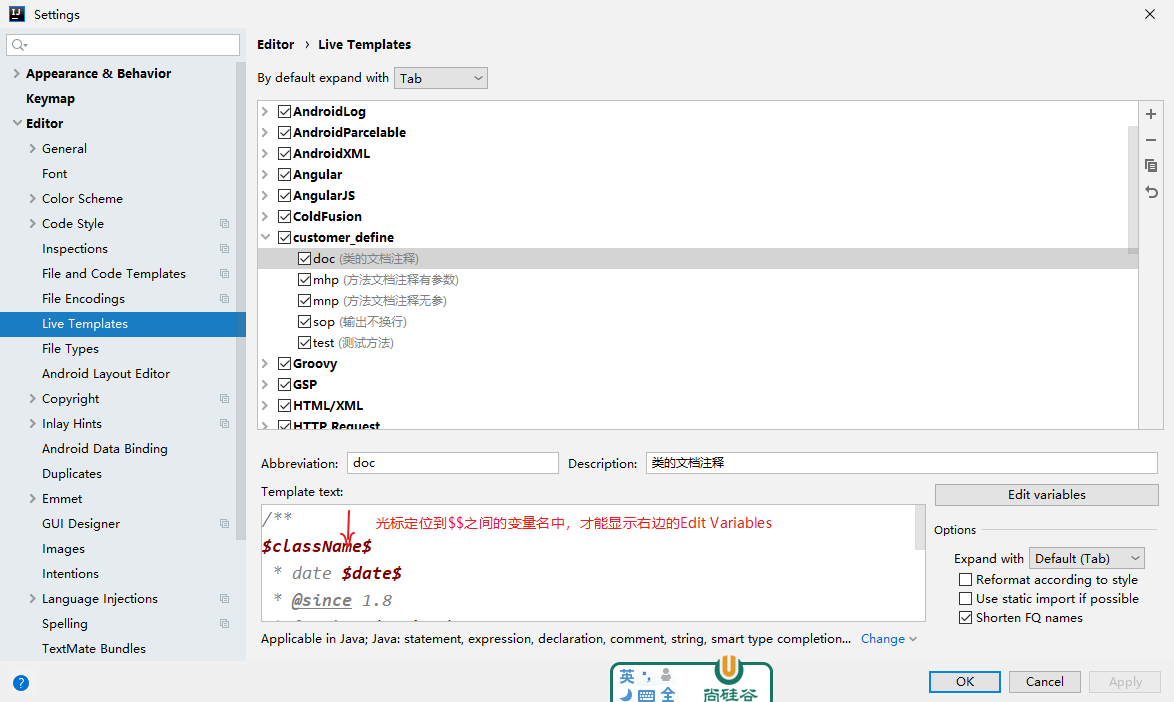The image size is (1174, 702).
Task: Click the search magnifier icon in settings
Action: click(x=19, y=45)
